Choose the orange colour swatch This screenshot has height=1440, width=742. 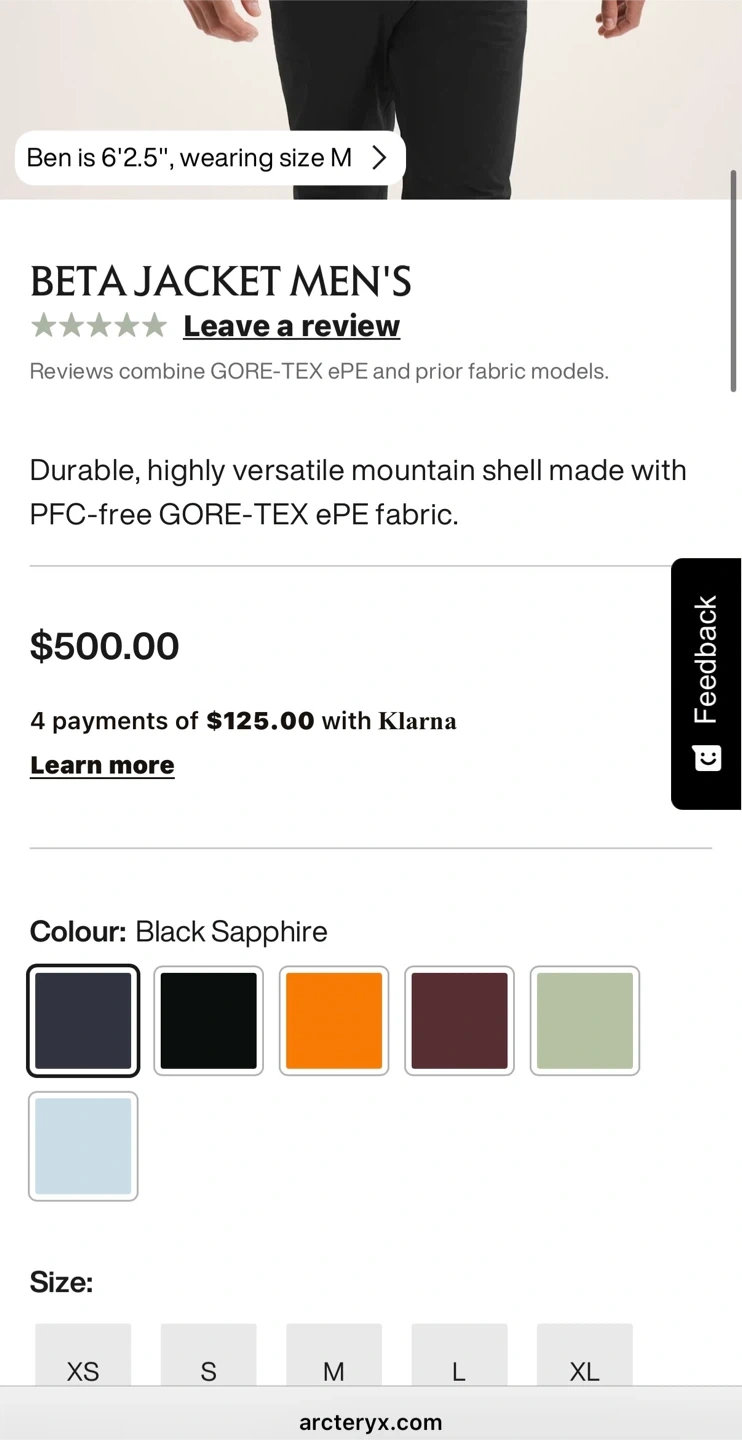(334, 1020)
